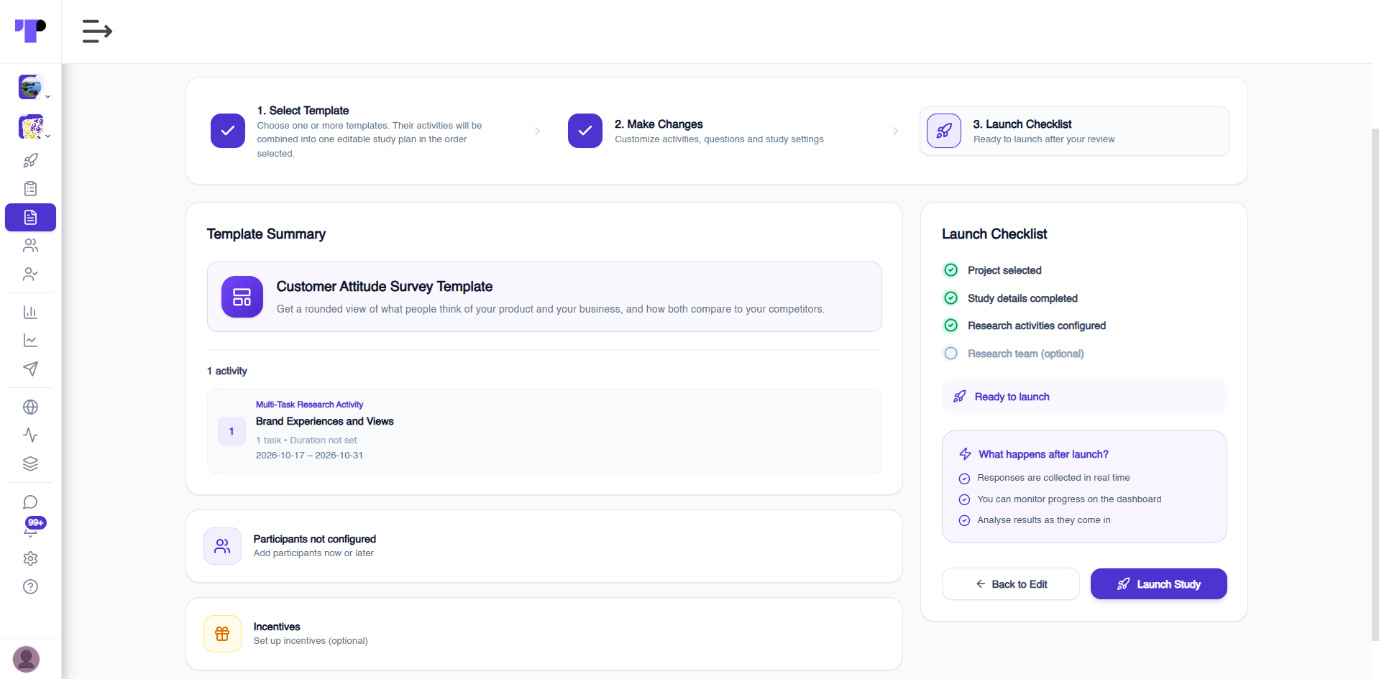Click the lightning icon beside What happens after launch
This screenshot has width=1379, height=679.
965,454
